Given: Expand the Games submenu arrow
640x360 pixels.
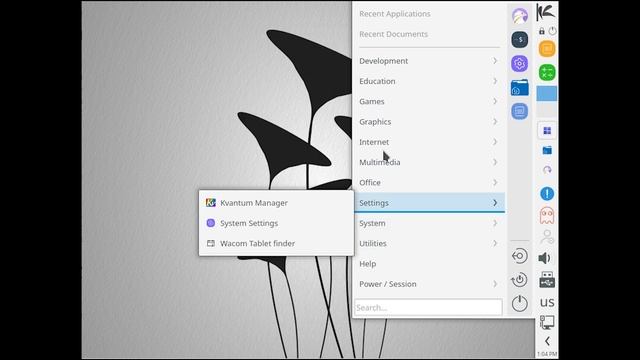Looking at the screenshot, I should [495, 101].
